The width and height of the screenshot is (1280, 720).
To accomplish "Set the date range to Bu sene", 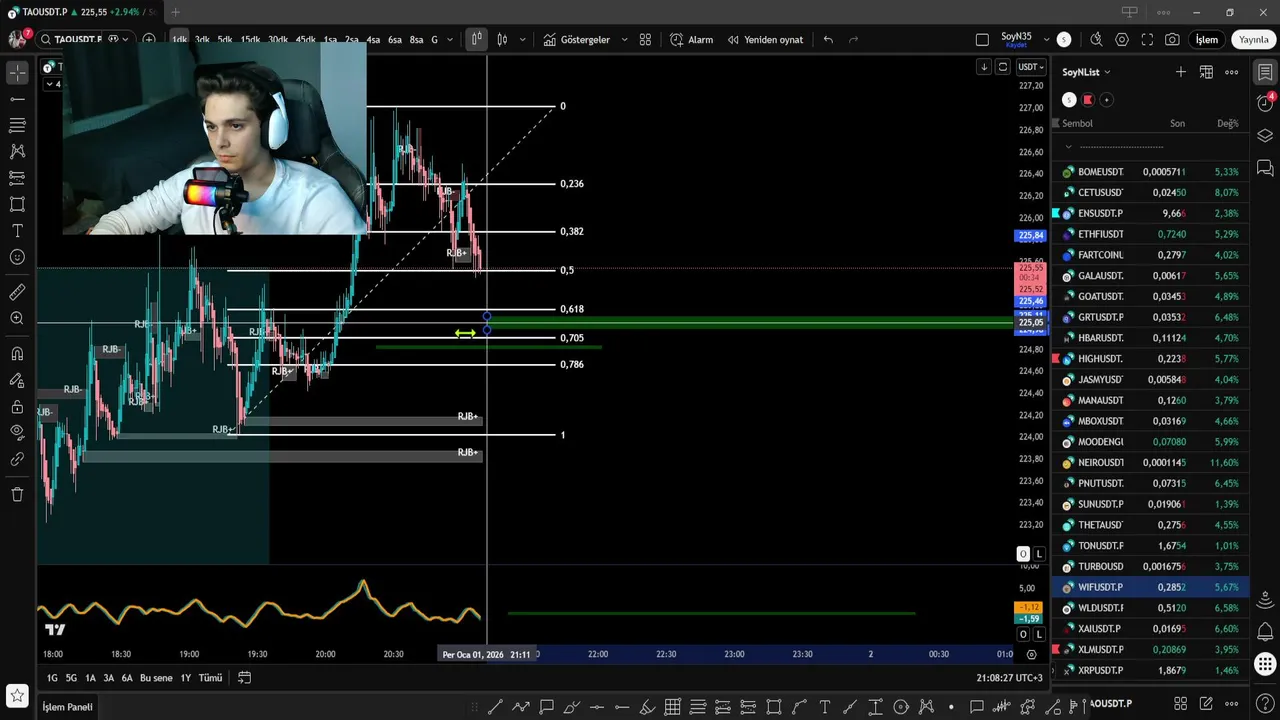I will [156, 678].
